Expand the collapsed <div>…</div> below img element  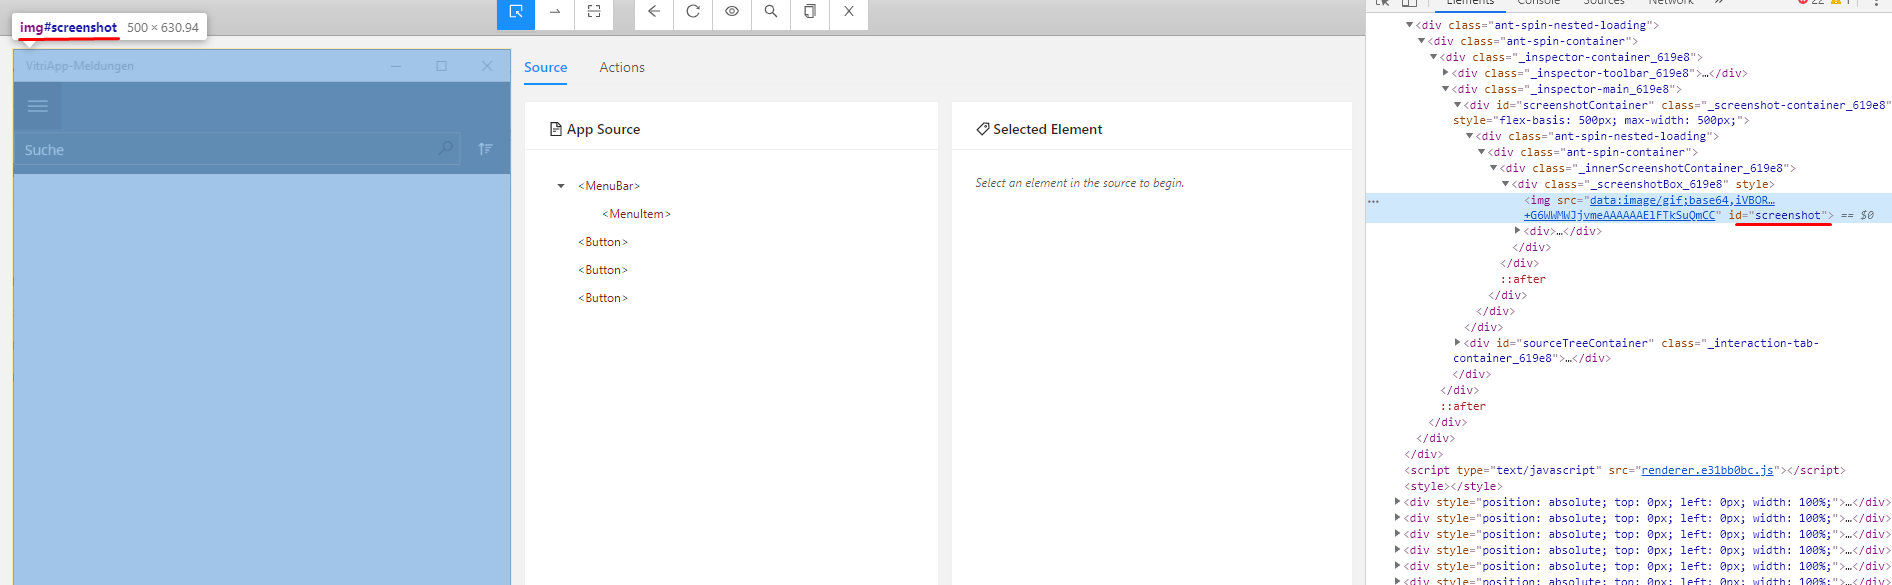point(1518,231)
